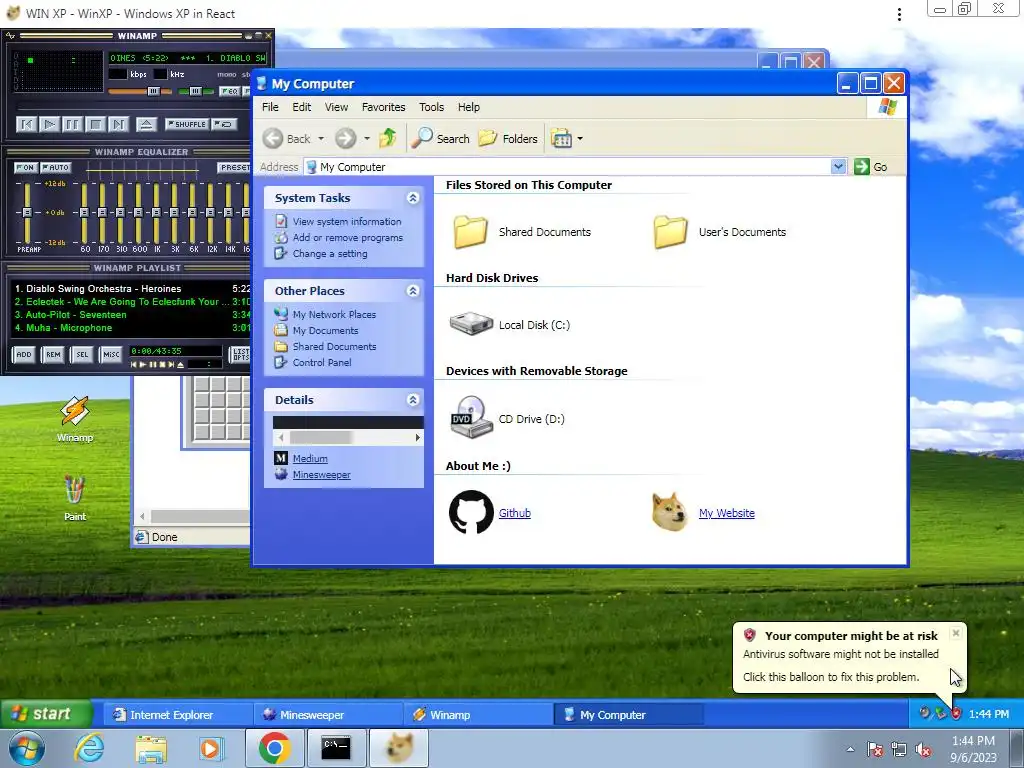Click the Go button
This screenshot has width=1024, height=768.
click(x=871, y=167)
